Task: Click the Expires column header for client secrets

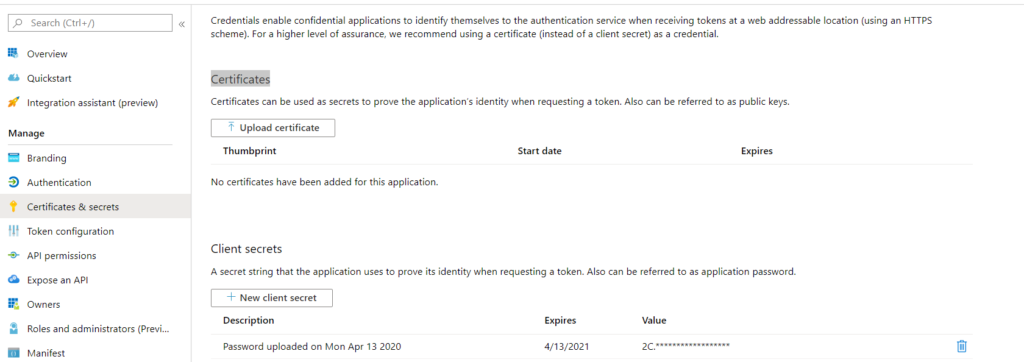Action: (560, 321)
